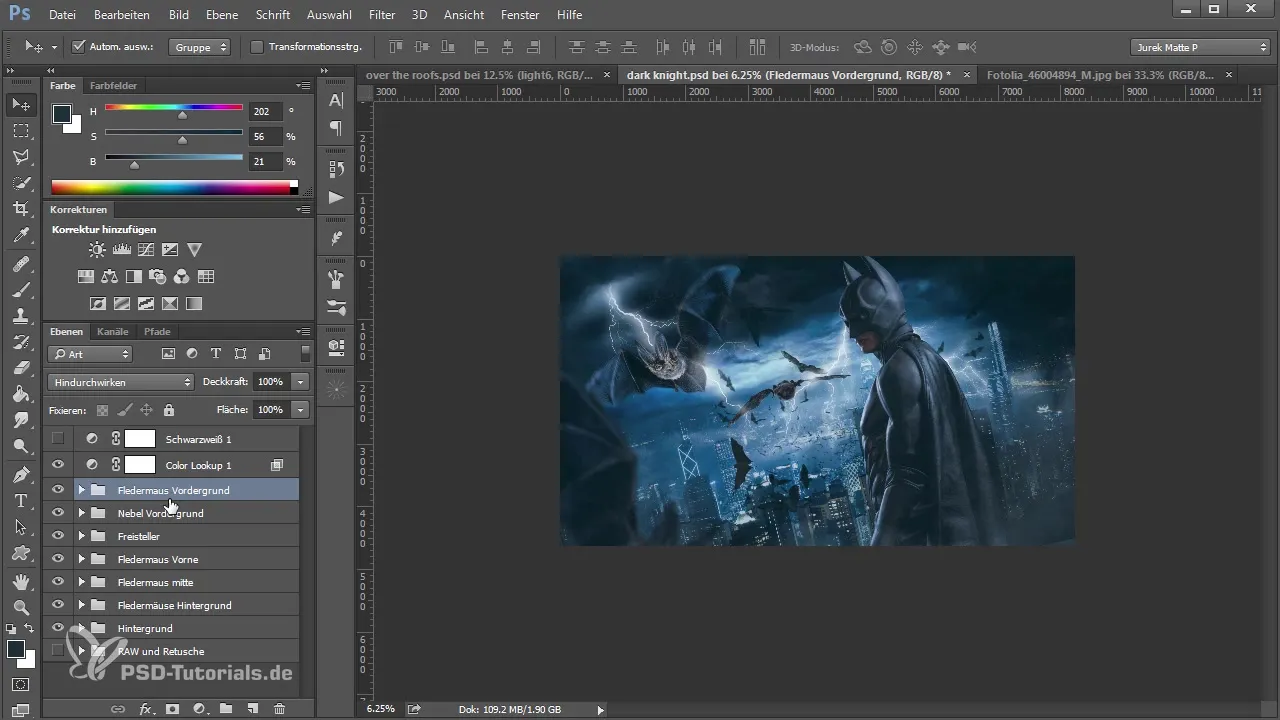The image size is (1280, 720).
Task: Click the hue slider in the Farbe panel
Action: tap(174, 107)
